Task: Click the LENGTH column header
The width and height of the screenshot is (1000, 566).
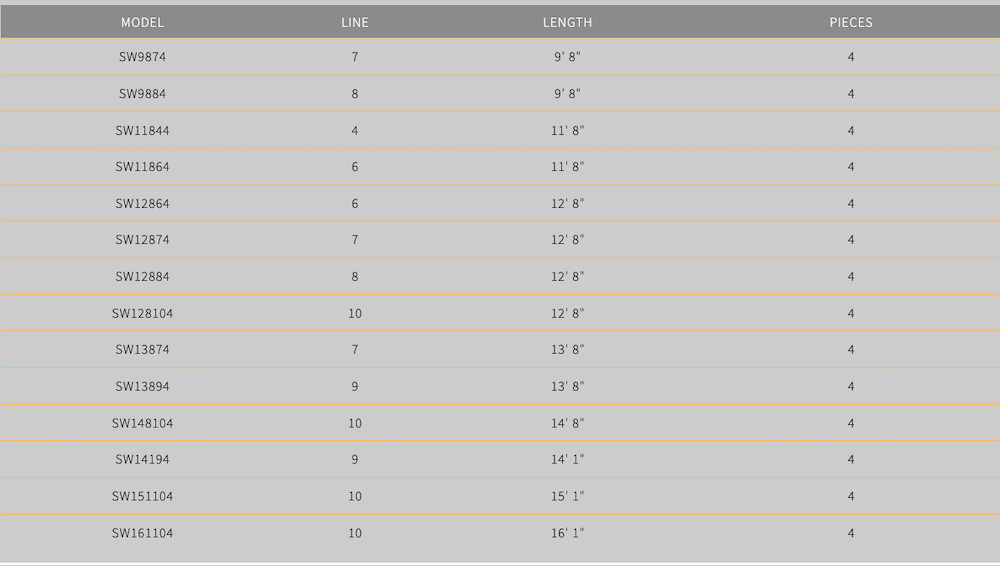Action: (567, 22)
